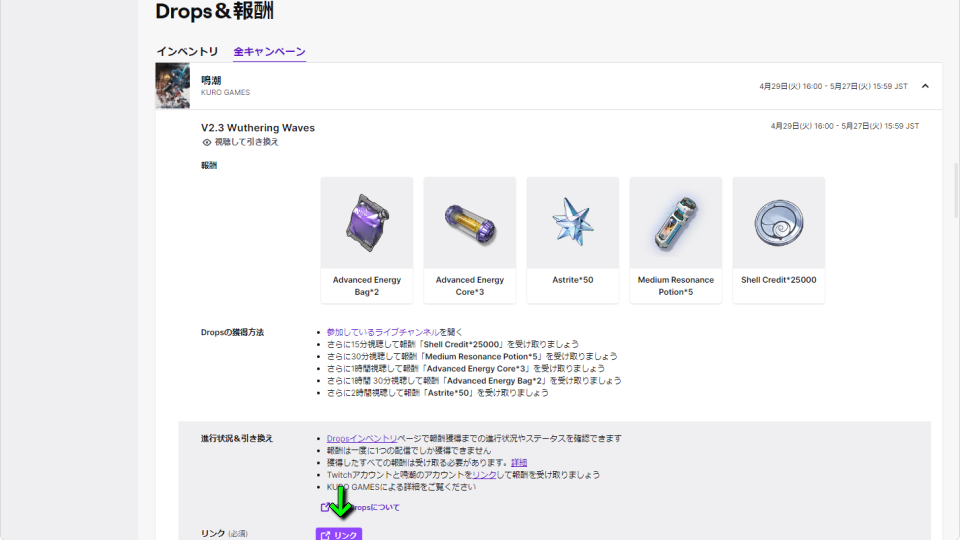
Task: Select the 鳴潮 campaign title
Action: coord(211,80)
